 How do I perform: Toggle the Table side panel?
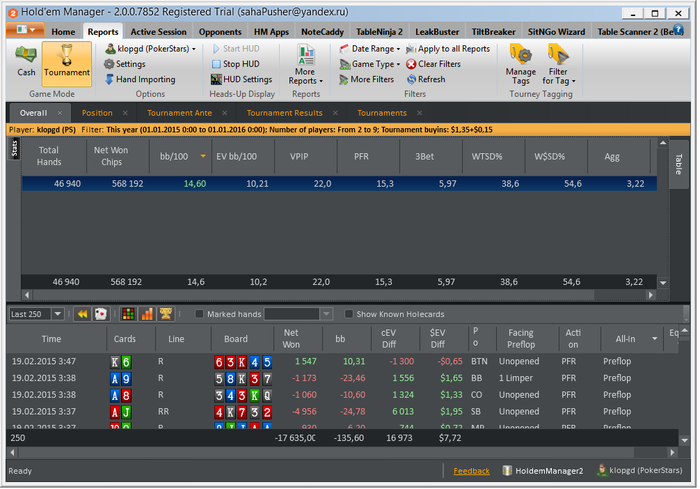click(x=679, y=164)
